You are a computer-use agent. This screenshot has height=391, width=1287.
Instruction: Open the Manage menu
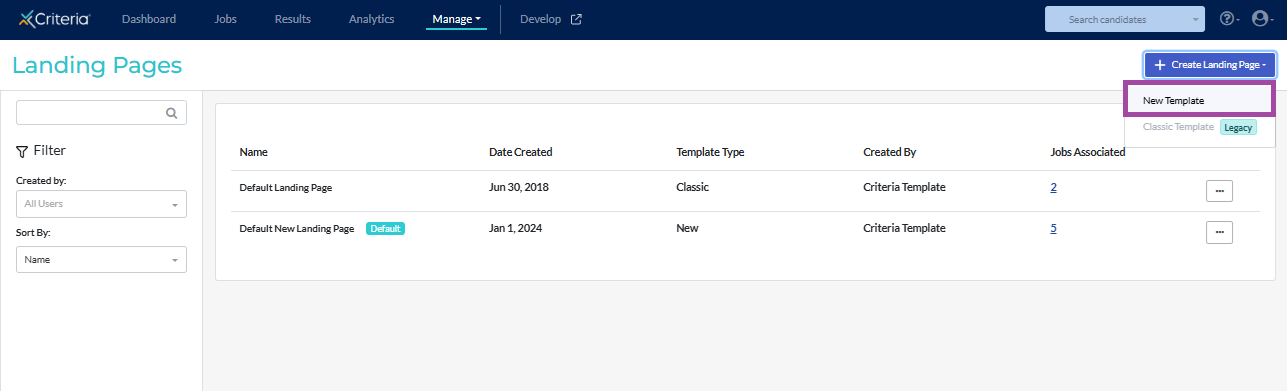[x=456, y=19]
